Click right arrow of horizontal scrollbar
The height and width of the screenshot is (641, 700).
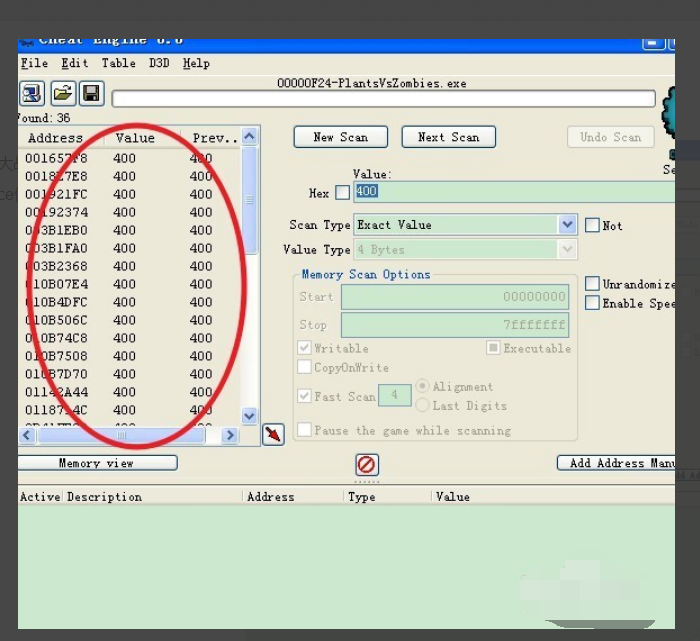(230, 435)
